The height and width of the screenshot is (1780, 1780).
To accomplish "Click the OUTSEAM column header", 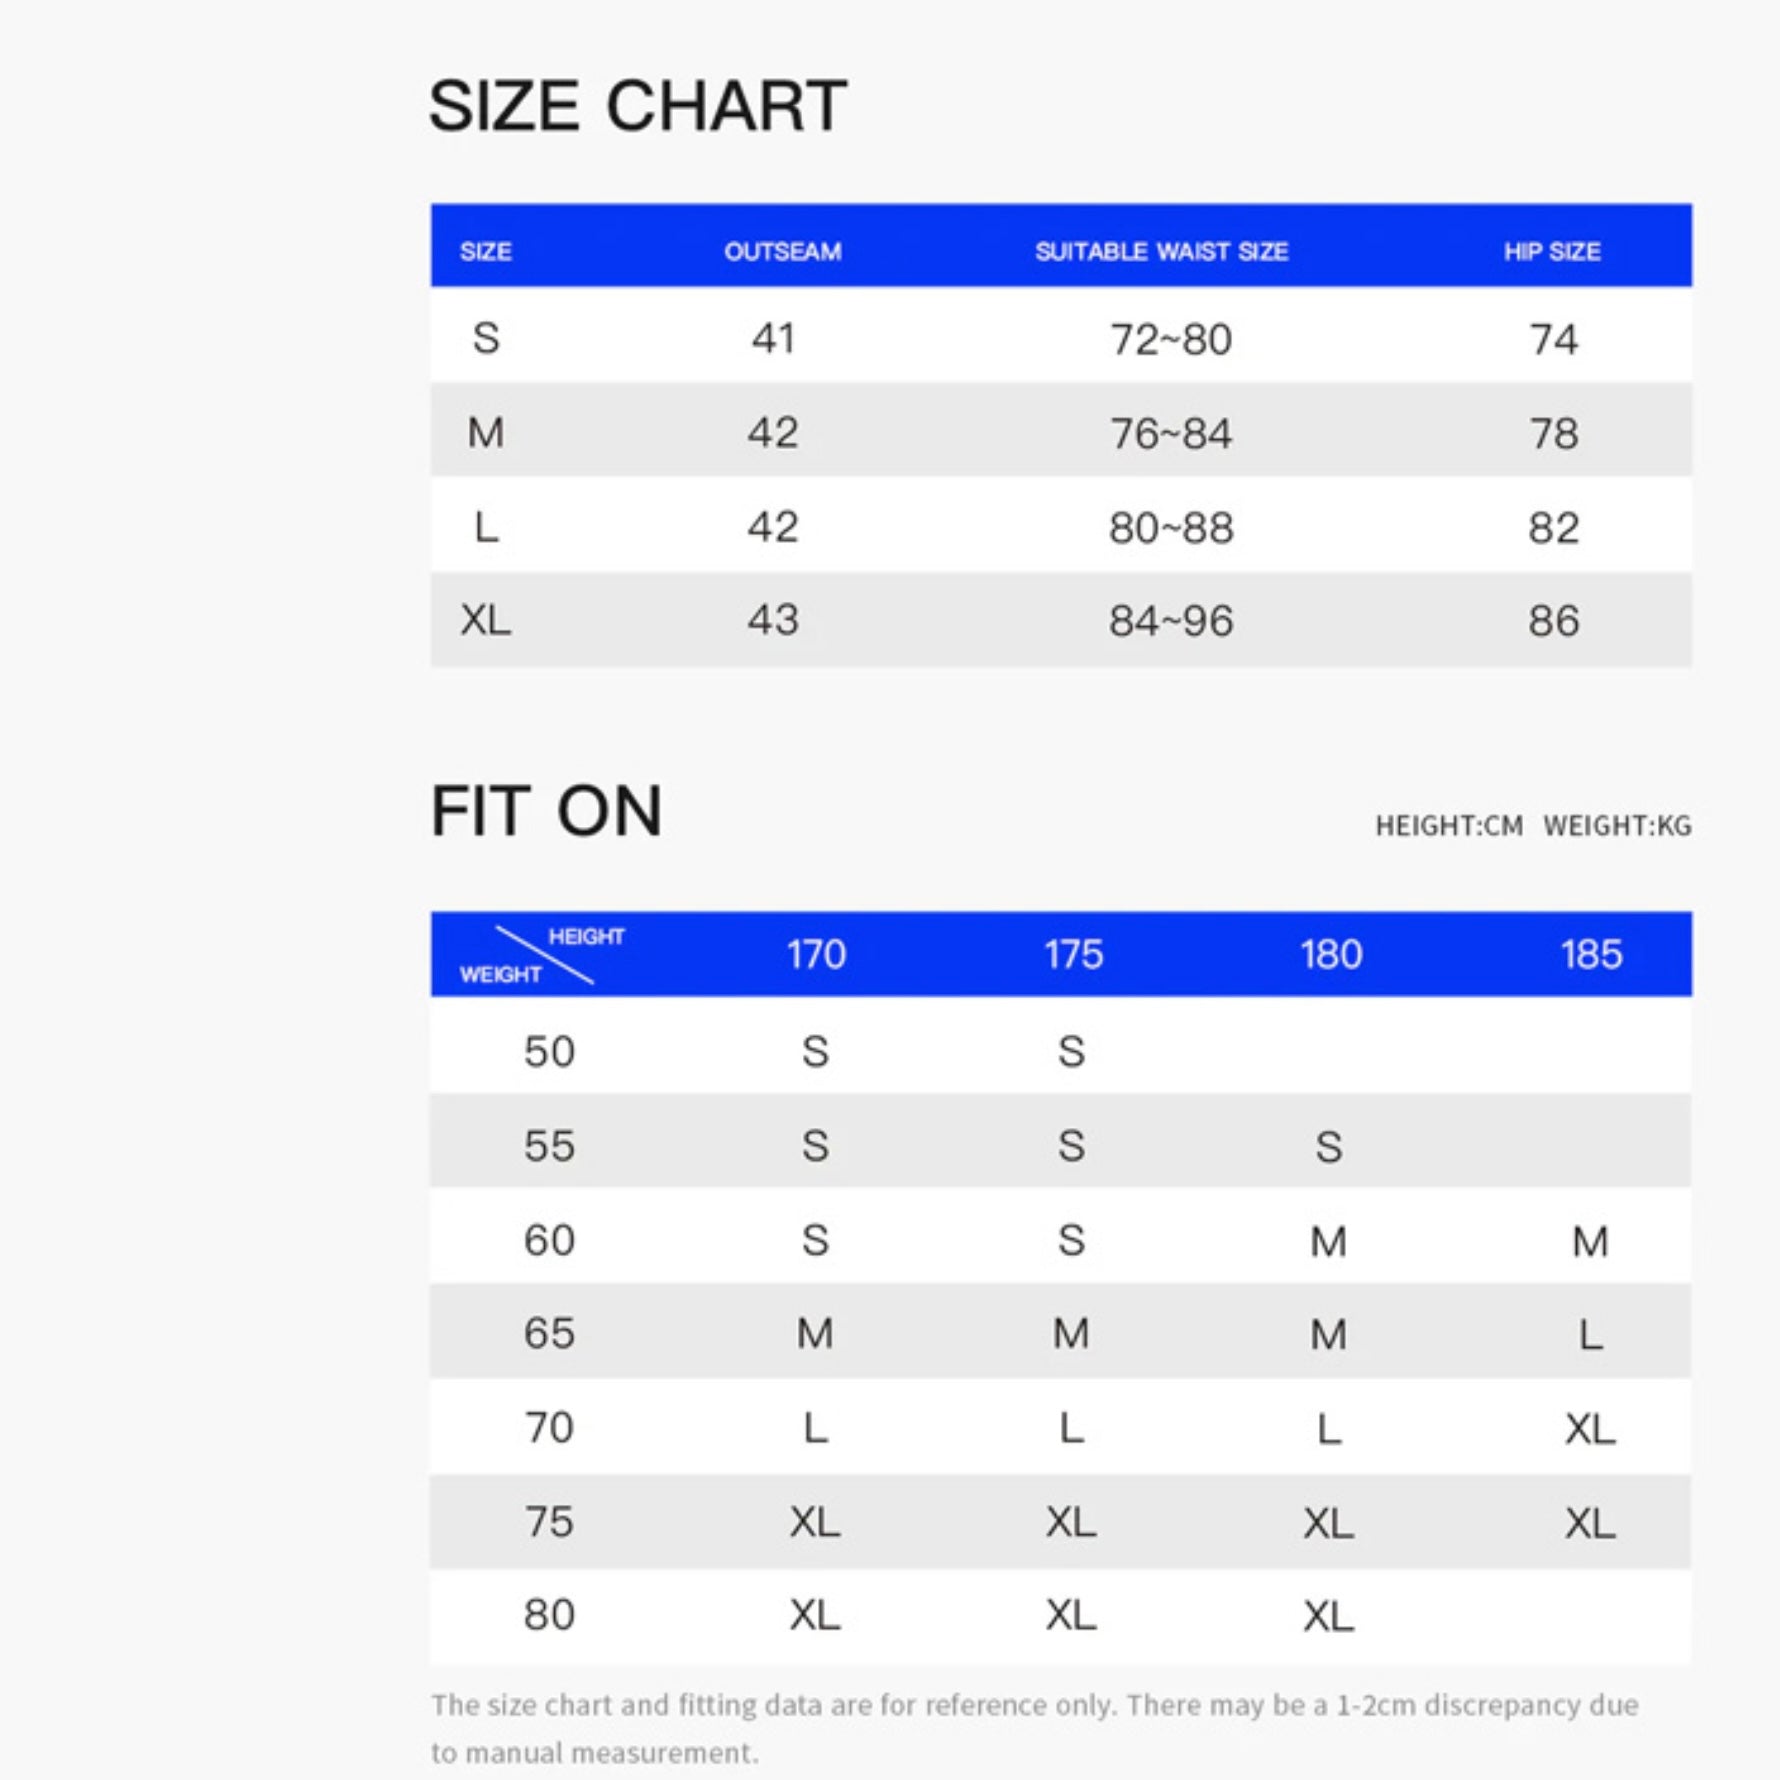I will [782, 251].
